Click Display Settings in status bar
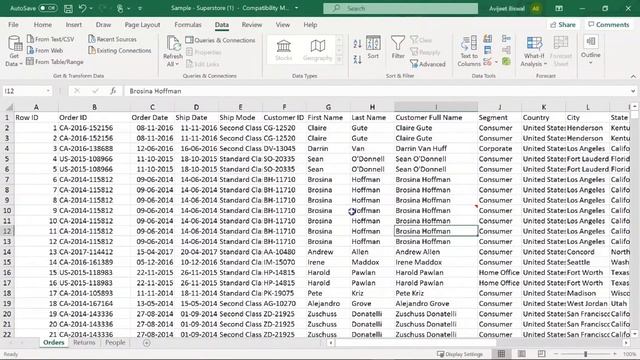The width and height of the screenshot is (640, 360). tap(460, 354)
